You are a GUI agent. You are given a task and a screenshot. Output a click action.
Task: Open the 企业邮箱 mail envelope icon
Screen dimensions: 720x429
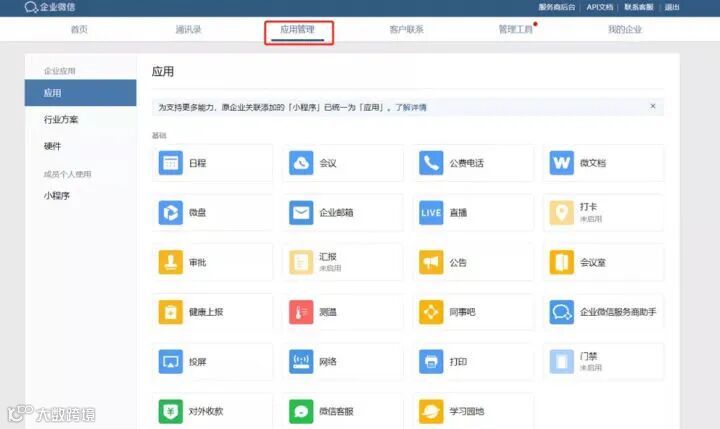coord(301,212)
